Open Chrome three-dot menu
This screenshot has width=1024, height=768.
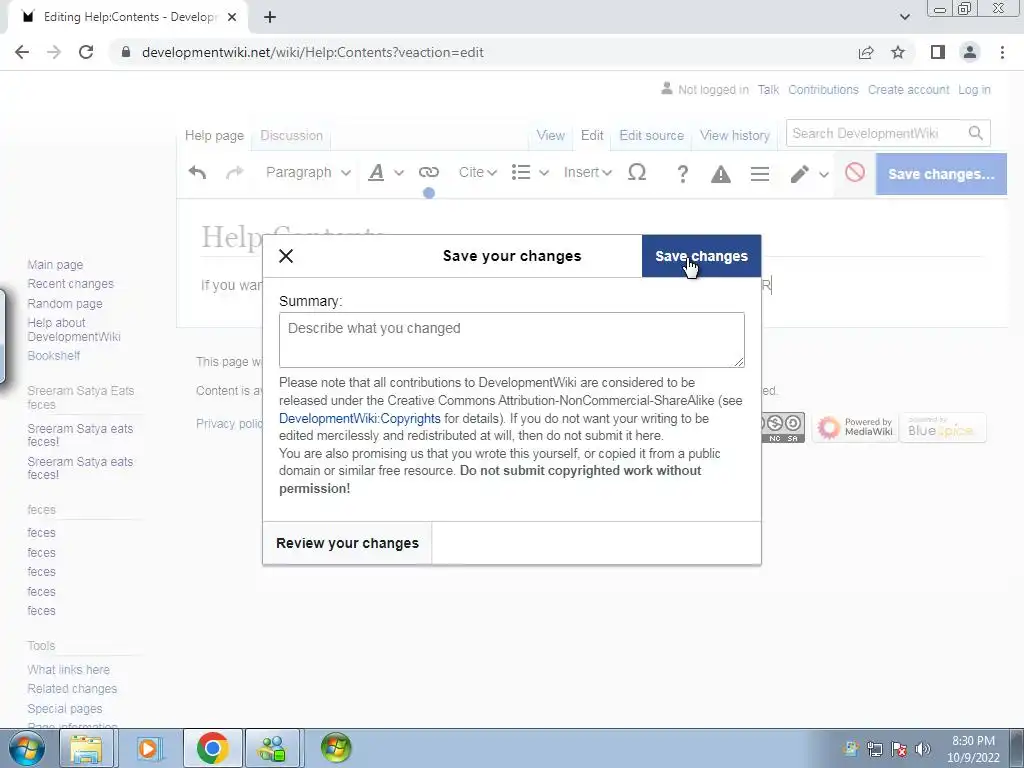pyautogui.click(x=1002, y=52)
